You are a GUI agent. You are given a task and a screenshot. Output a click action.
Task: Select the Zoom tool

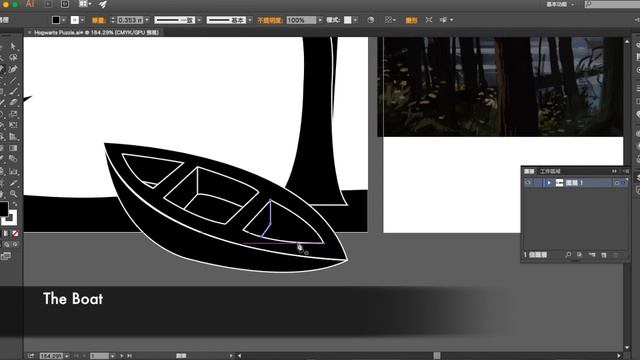[13, 194]
